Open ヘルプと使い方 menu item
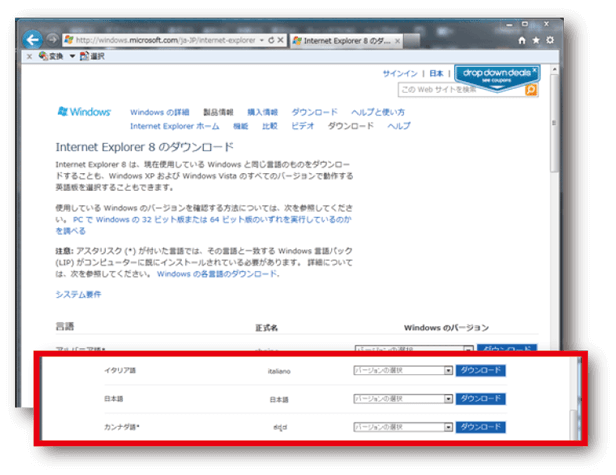The image size is (616, 475). pos(378,112)
